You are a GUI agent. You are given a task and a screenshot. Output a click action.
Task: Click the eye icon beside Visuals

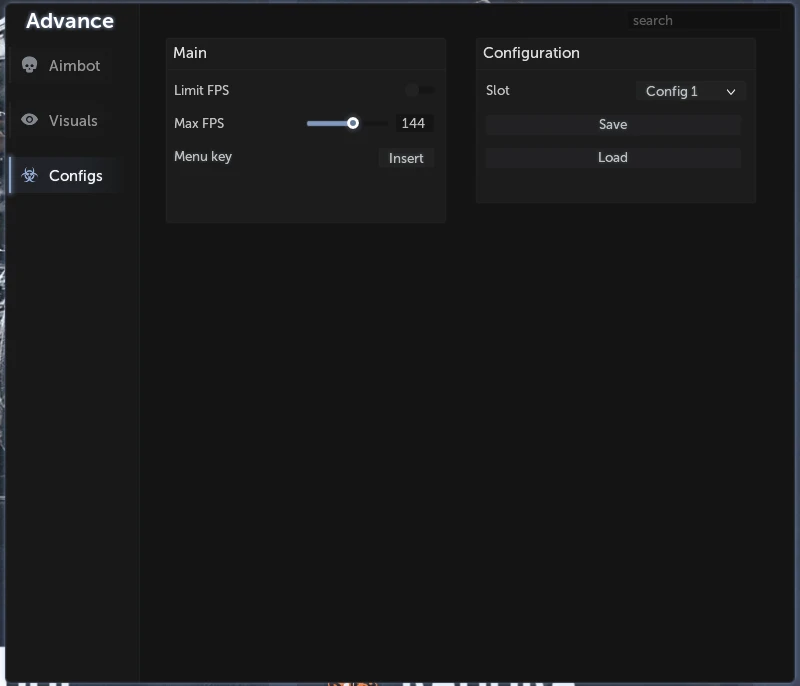coord(29,120)
